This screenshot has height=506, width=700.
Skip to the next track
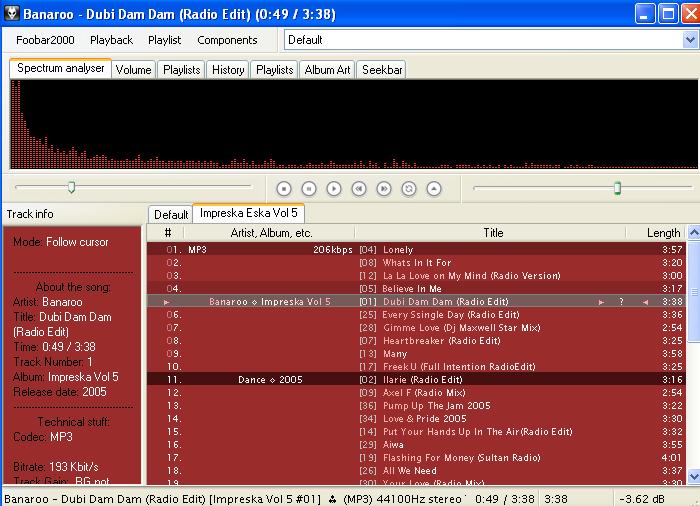pyautogui.click(x=384, y=189)
